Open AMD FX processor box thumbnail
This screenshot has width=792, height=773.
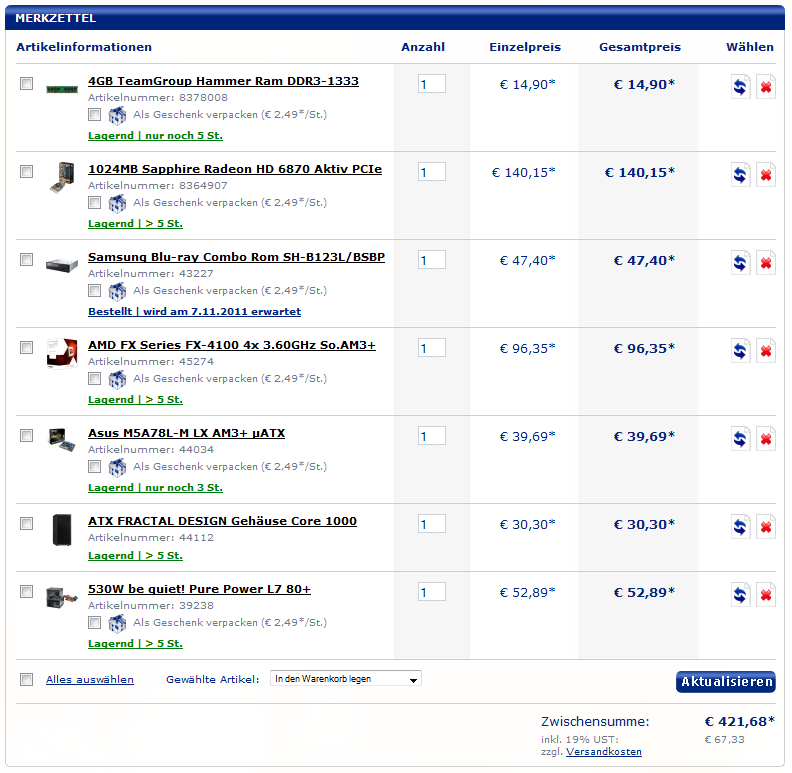(x=62, y=353)
